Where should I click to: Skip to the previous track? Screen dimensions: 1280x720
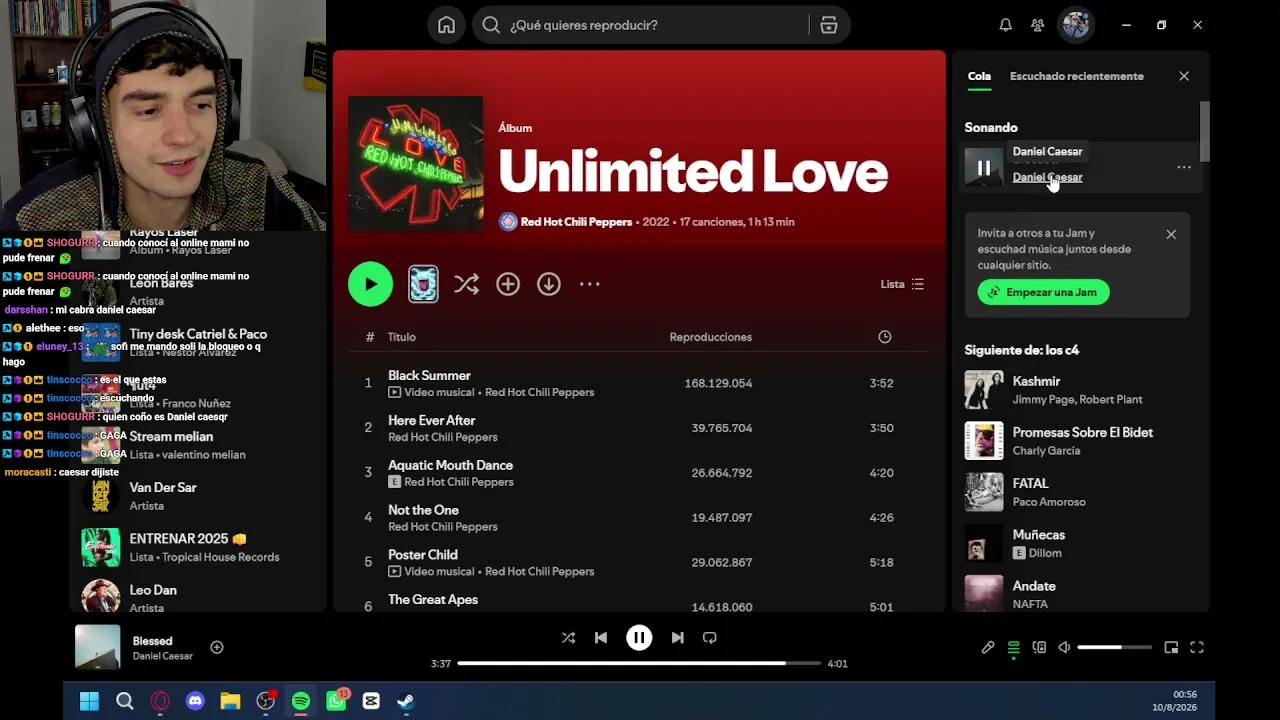click(601, 638)
